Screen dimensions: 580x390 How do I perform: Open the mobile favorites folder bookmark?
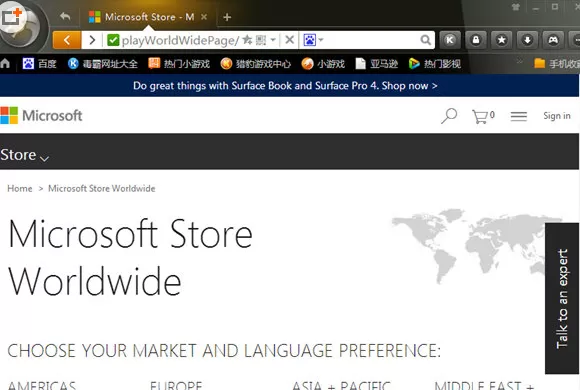tap(557, 64)
